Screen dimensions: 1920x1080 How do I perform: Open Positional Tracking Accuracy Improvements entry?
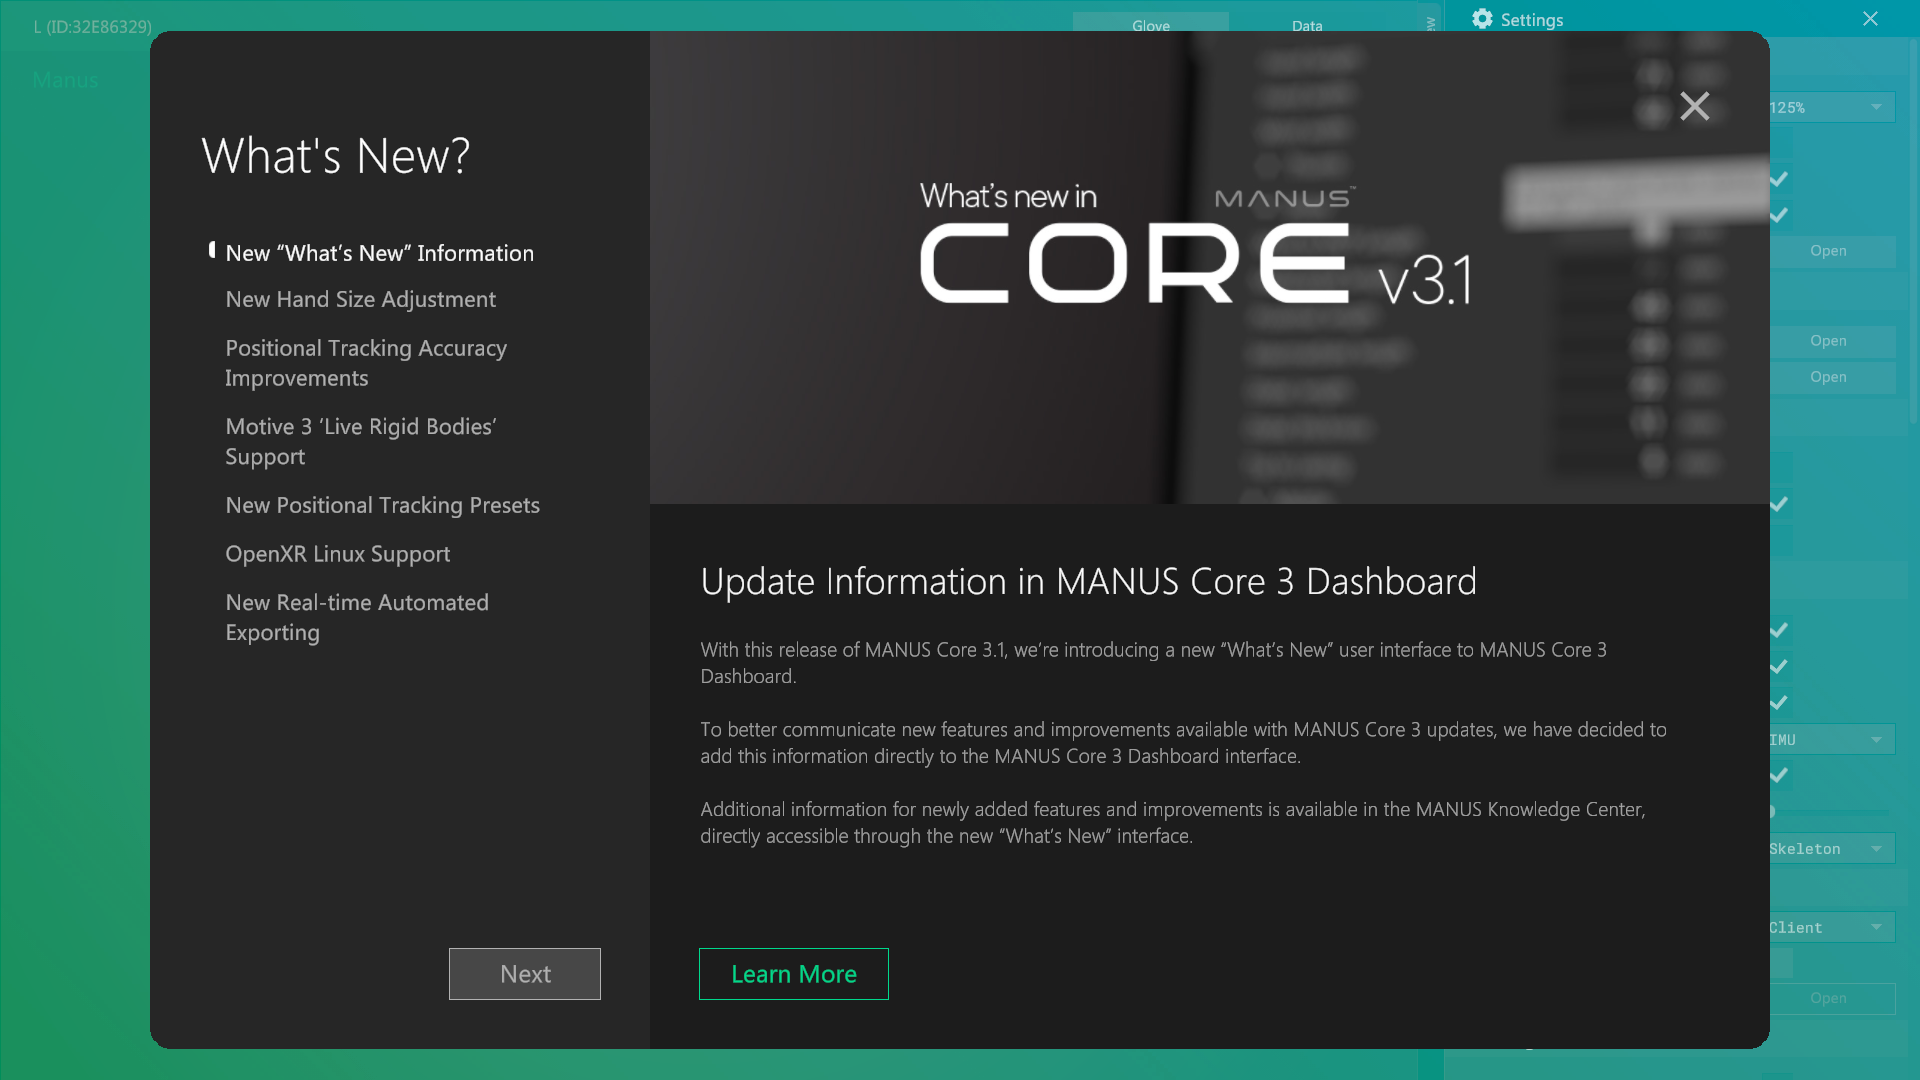point(366,363)
